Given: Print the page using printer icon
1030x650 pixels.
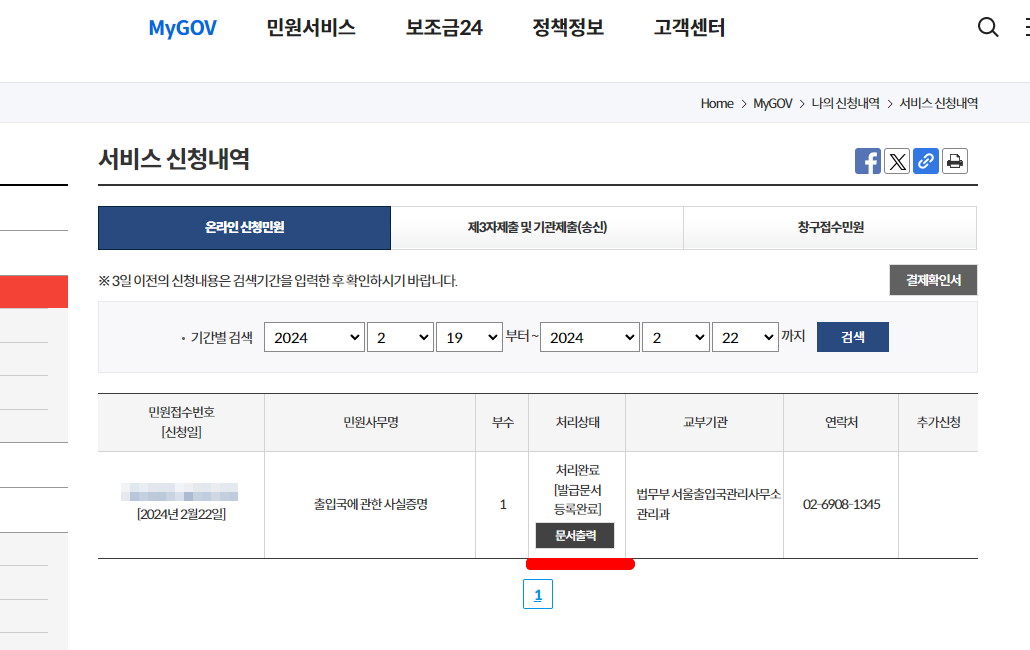Looking at the screenshot, I should (x=954, y=161).
